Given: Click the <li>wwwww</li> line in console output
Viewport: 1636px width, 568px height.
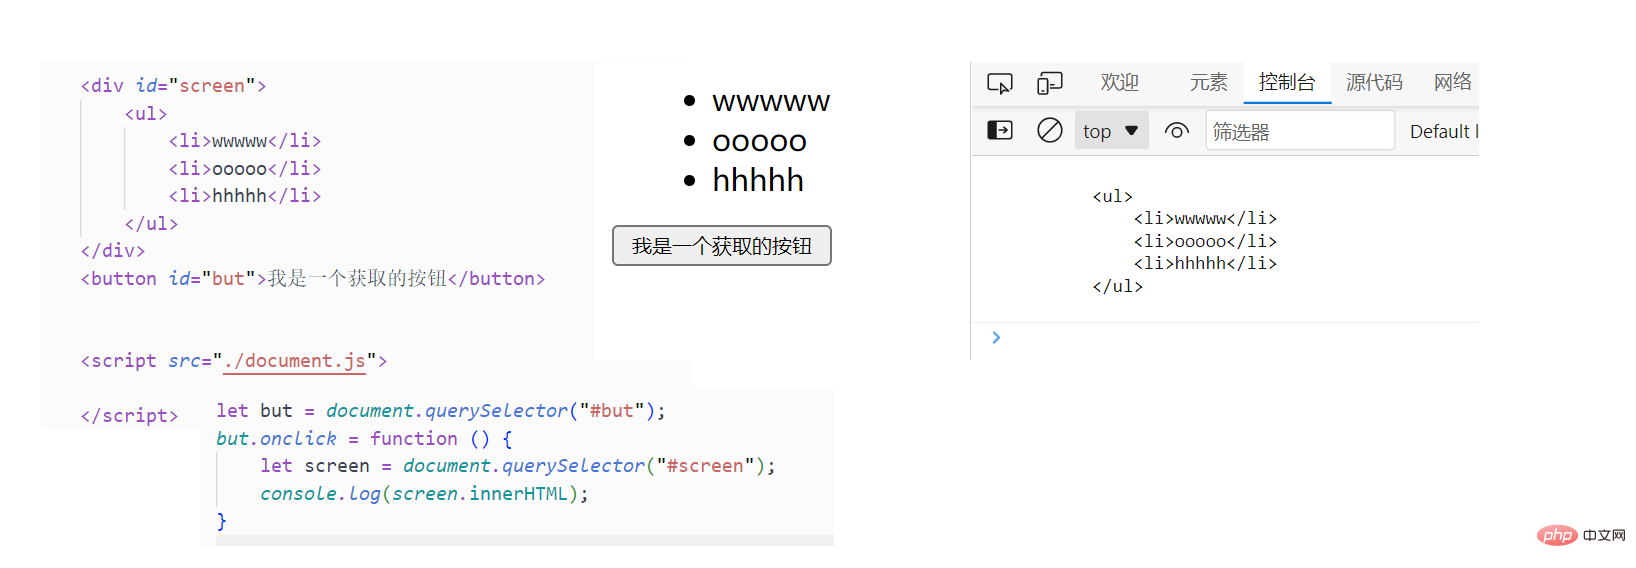Looking at the screenshot, I should click(1205, 218).
